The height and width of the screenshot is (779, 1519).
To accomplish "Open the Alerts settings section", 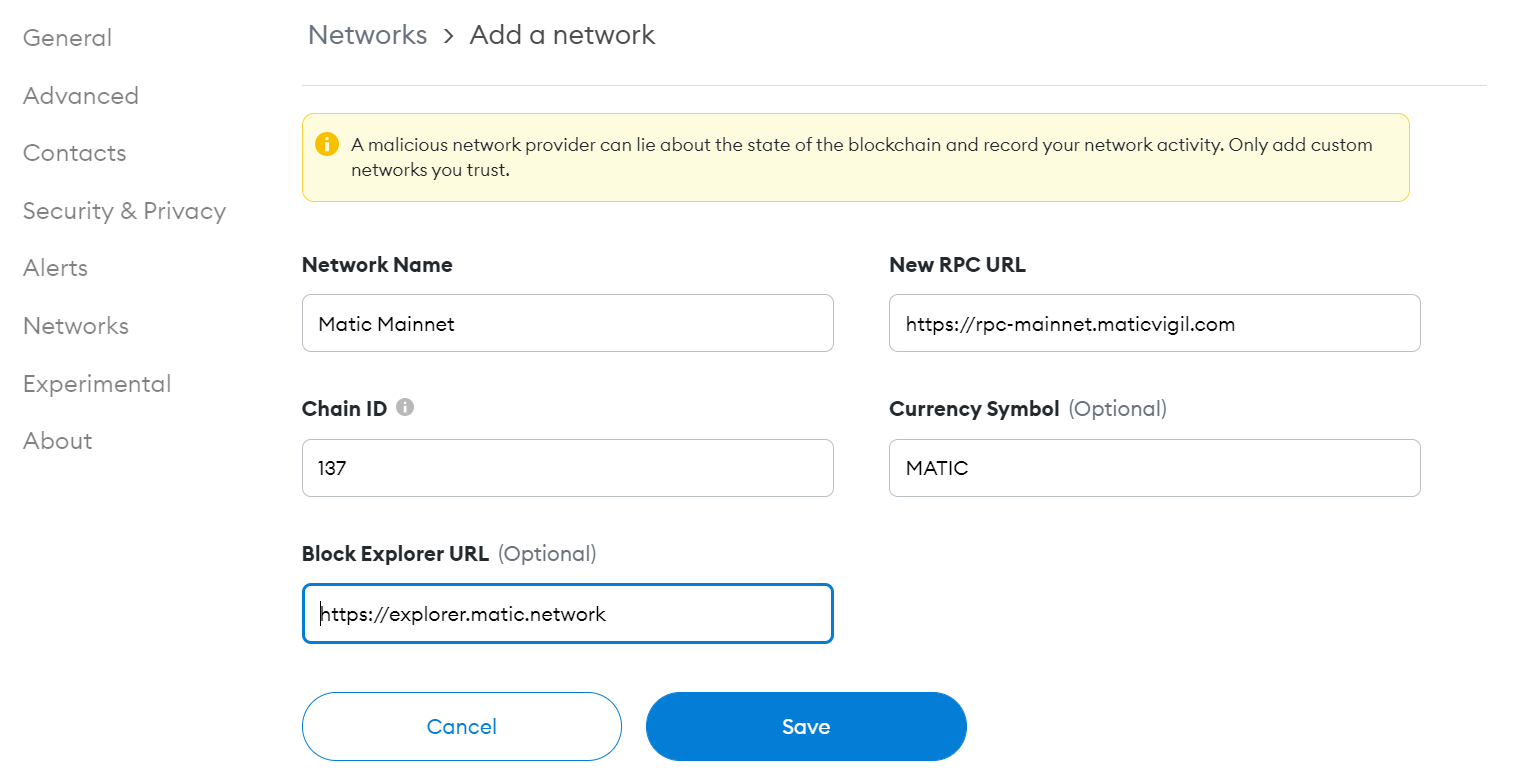I will point(55,268).
